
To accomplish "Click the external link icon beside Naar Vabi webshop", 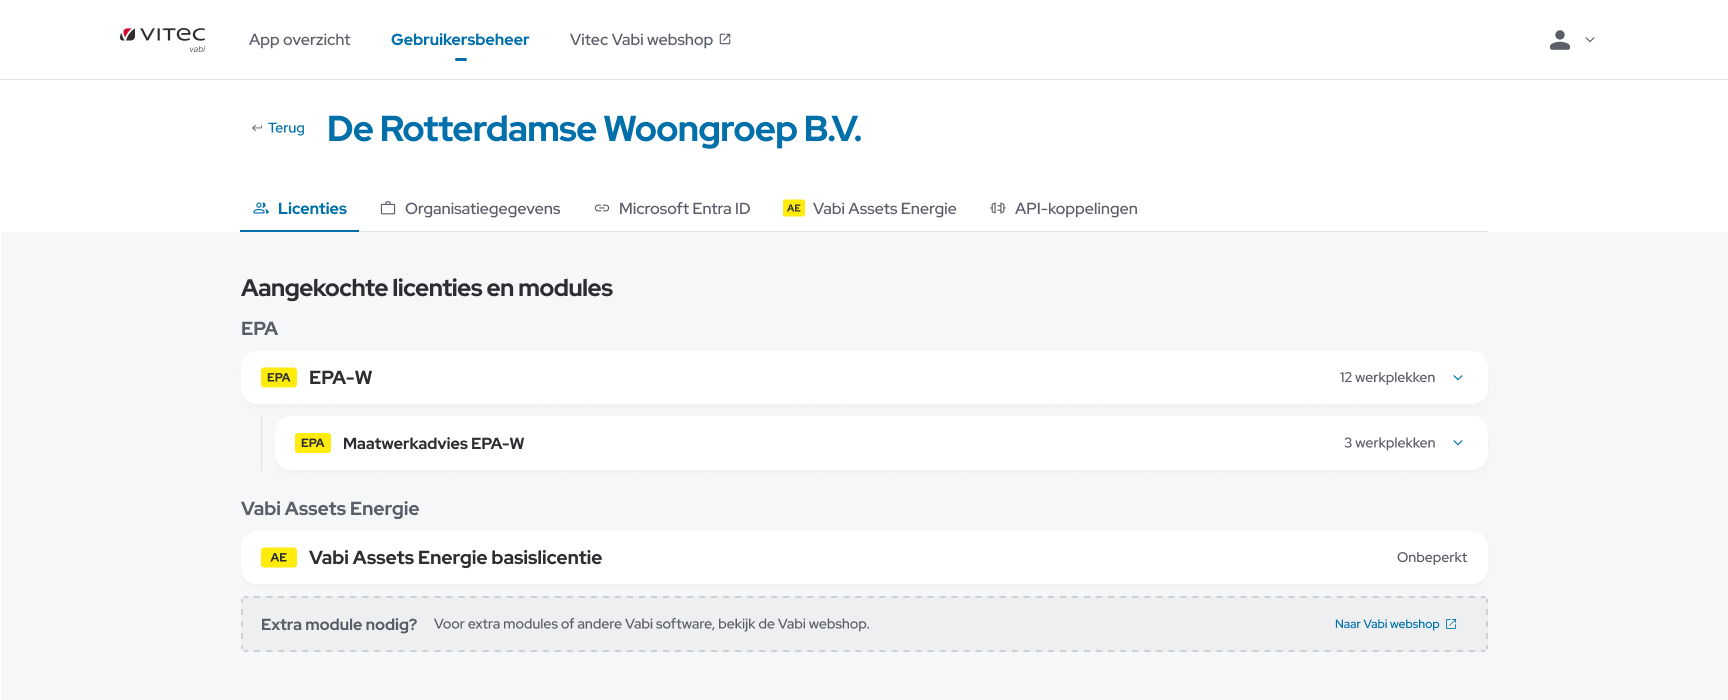I will (x=1451, y=624).
